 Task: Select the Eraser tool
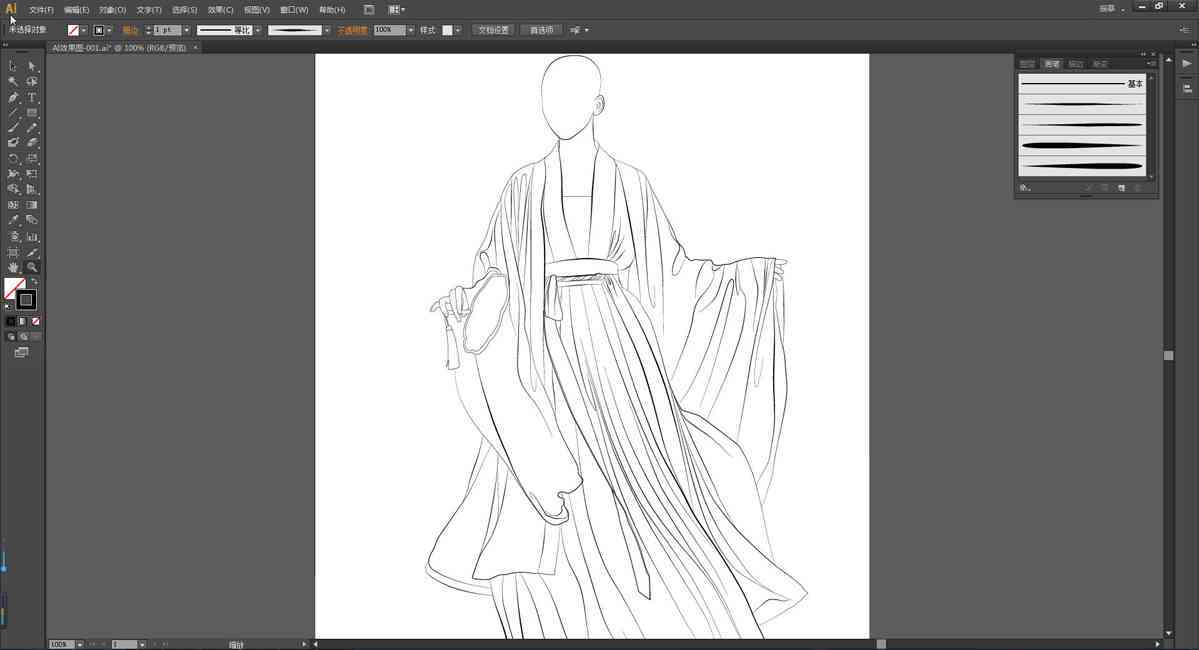click(32, 142)
